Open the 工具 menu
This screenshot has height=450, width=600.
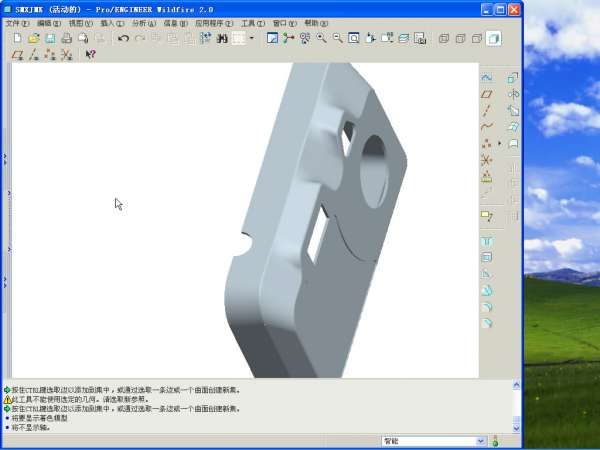pos(253,23)
